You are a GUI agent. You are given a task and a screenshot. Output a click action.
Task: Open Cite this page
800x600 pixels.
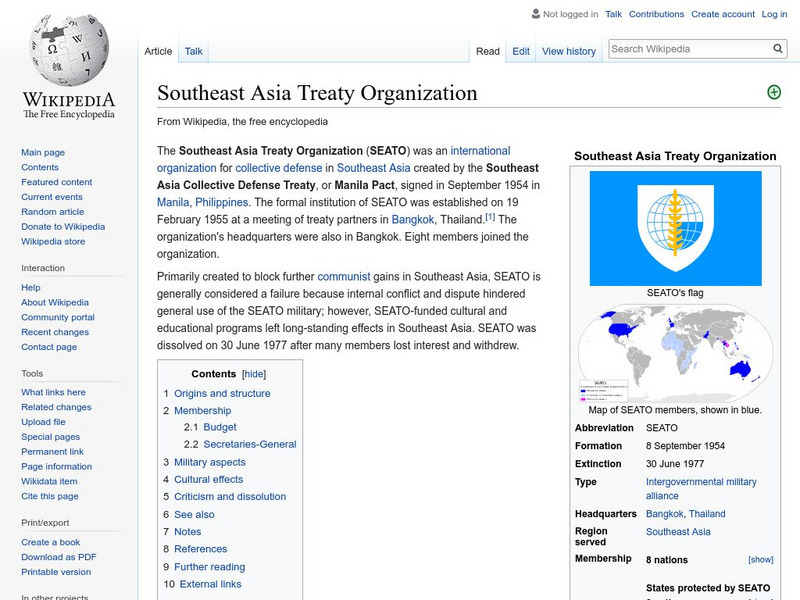tap(49, 495)
